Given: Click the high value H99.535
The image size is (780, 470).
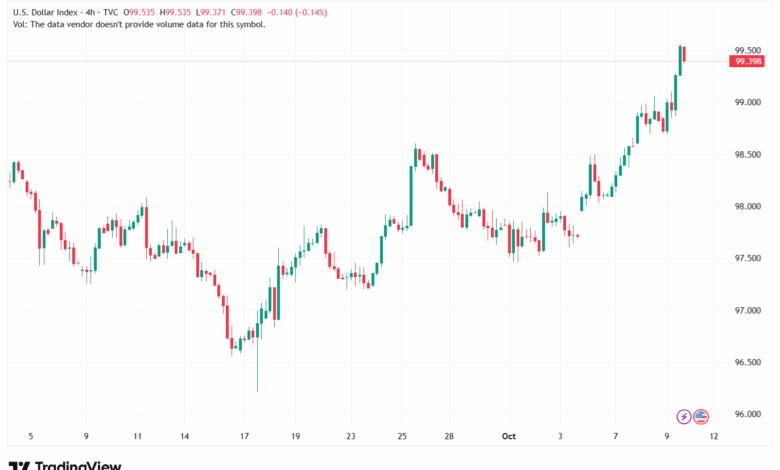Looking at the screenshot, I should click(175, 12).
